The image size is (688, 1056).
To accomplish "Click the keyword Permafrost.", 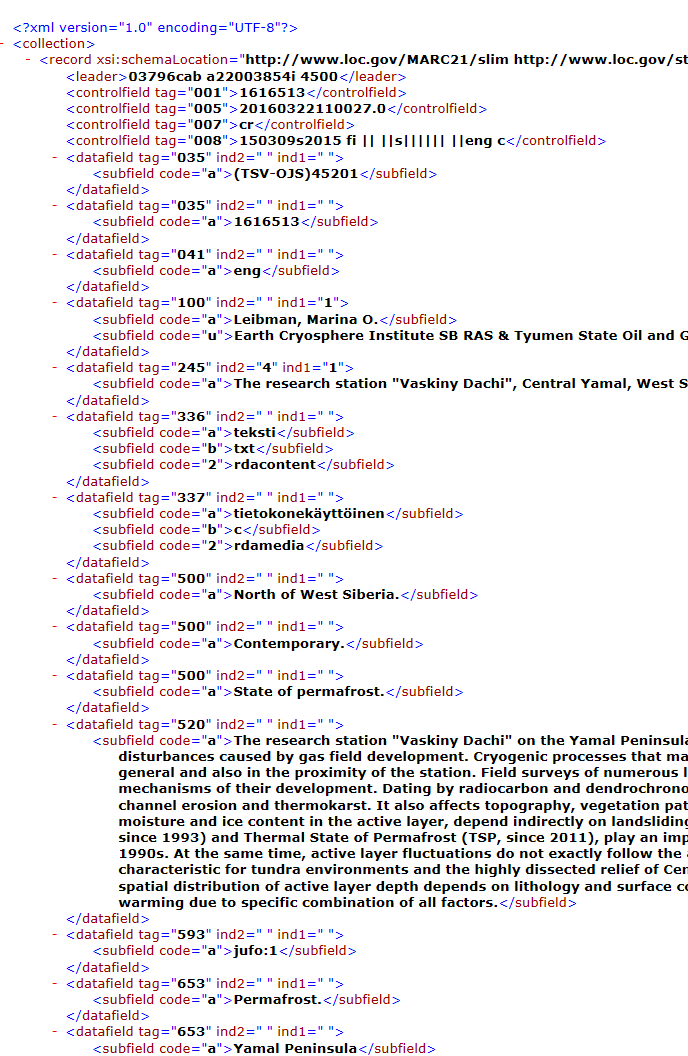I will point(278,1000).
